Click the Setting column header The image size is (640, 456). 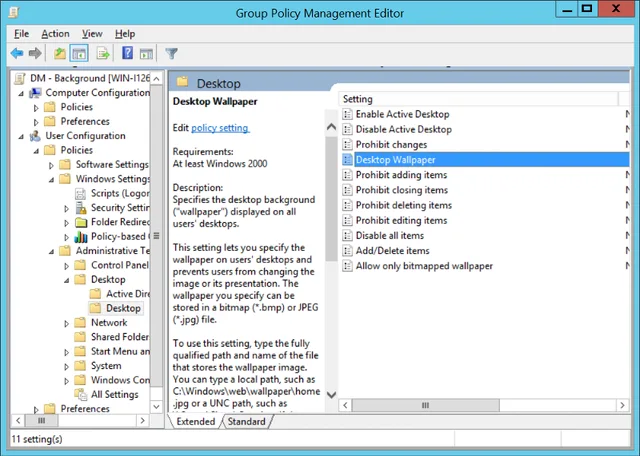tap(478, 99)
